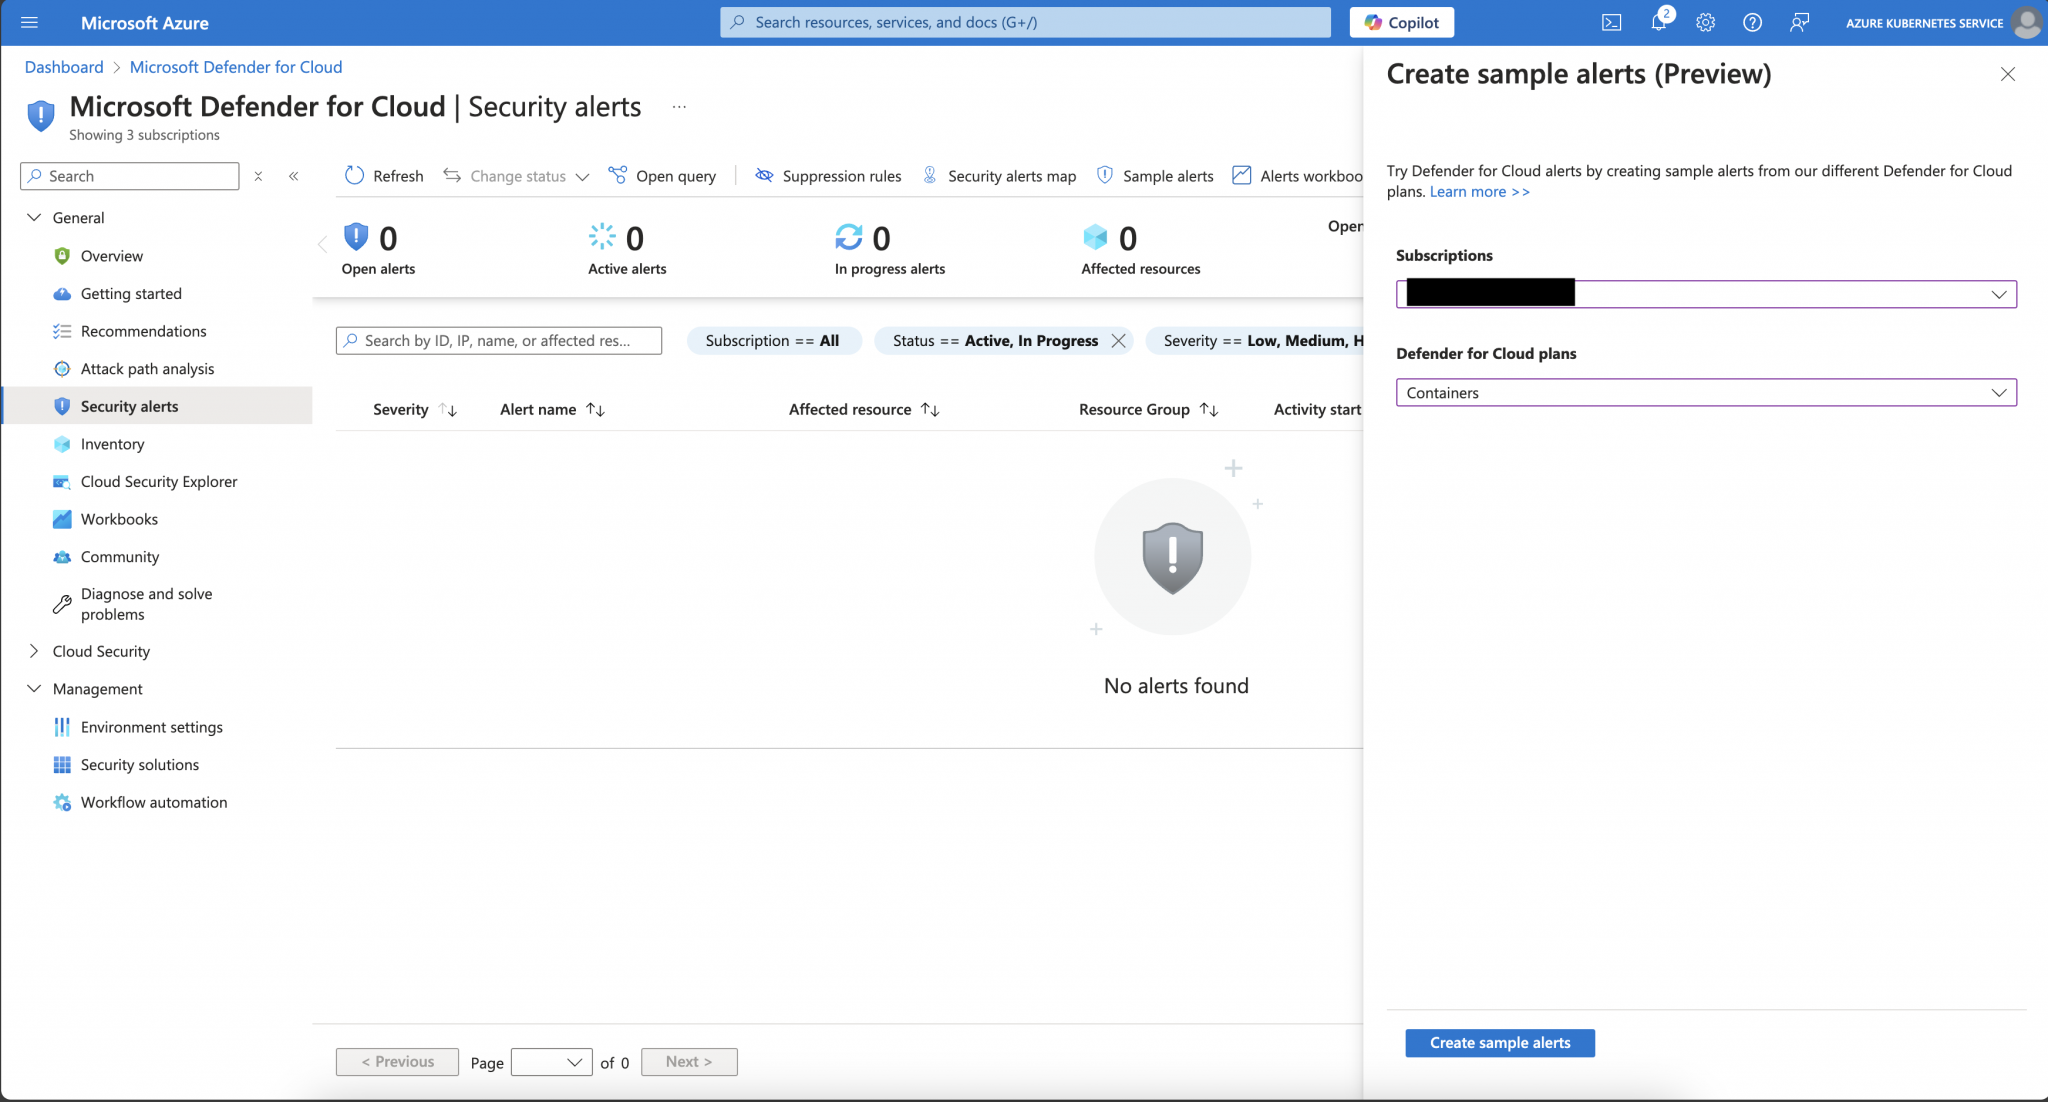Toggle the Subscription == All filter pill
This screenshot has width=2048, height=1102.
pos(773,340)
